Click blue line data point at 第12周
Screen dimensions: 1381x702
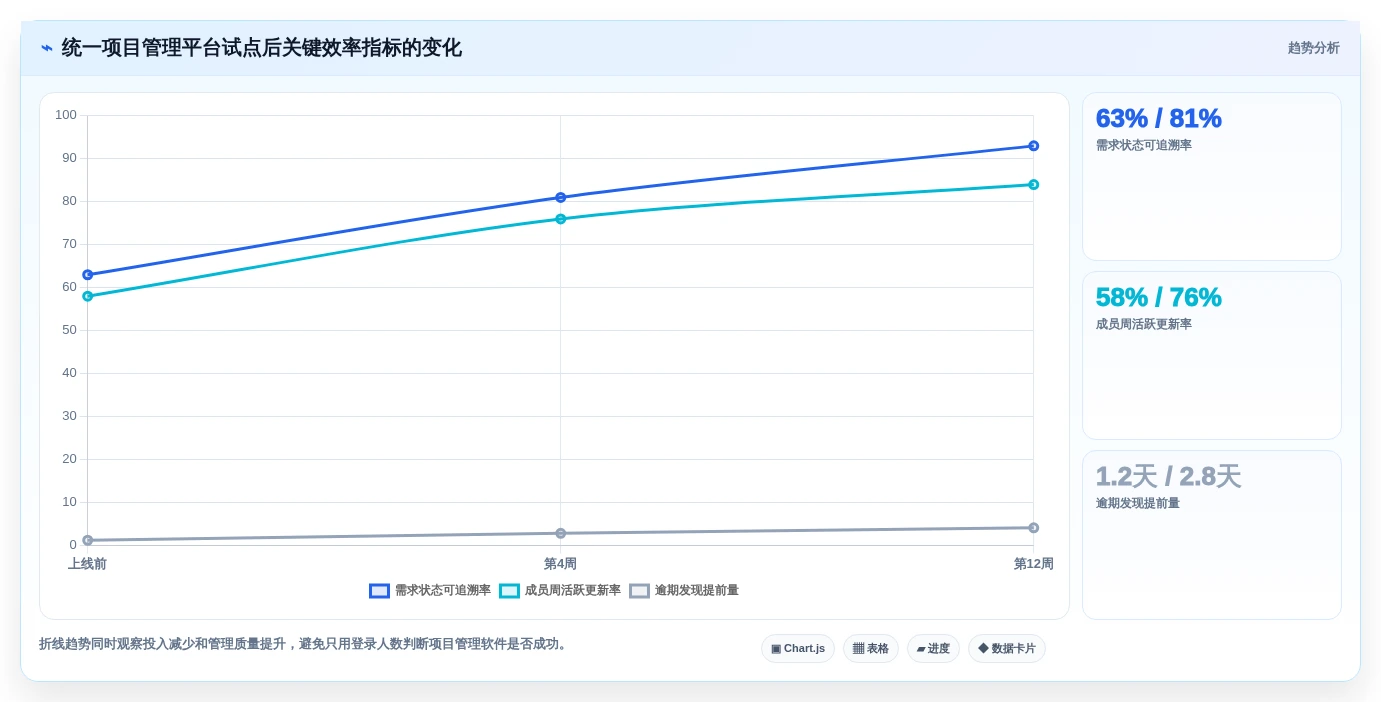tap(1034, 146)
